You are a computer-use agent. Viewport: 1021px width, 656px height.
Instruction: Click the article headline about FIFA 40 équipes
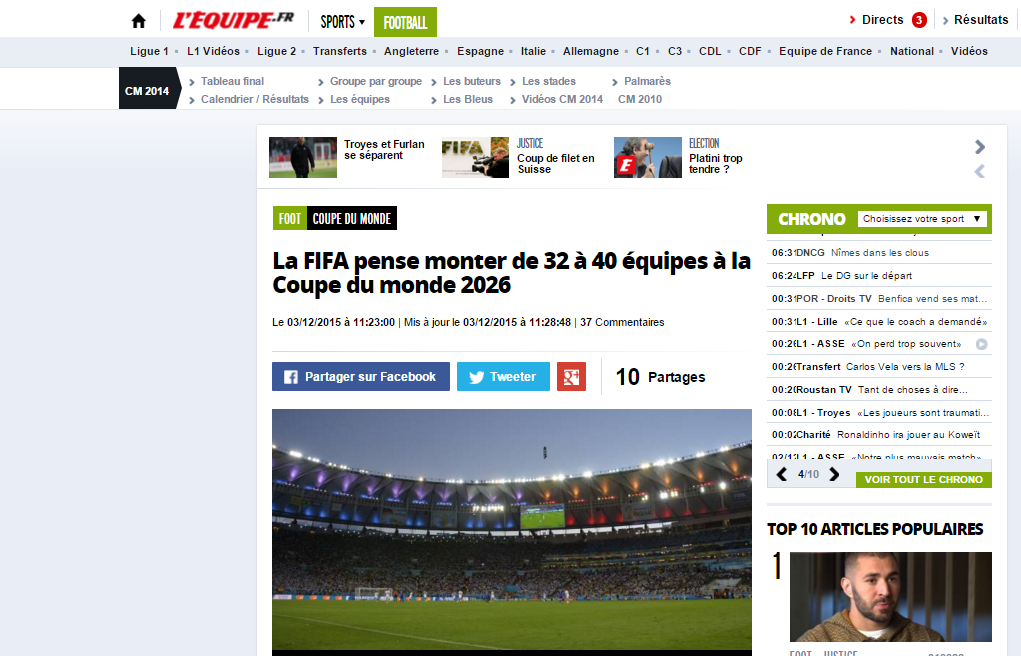click(x=512, y=273)
